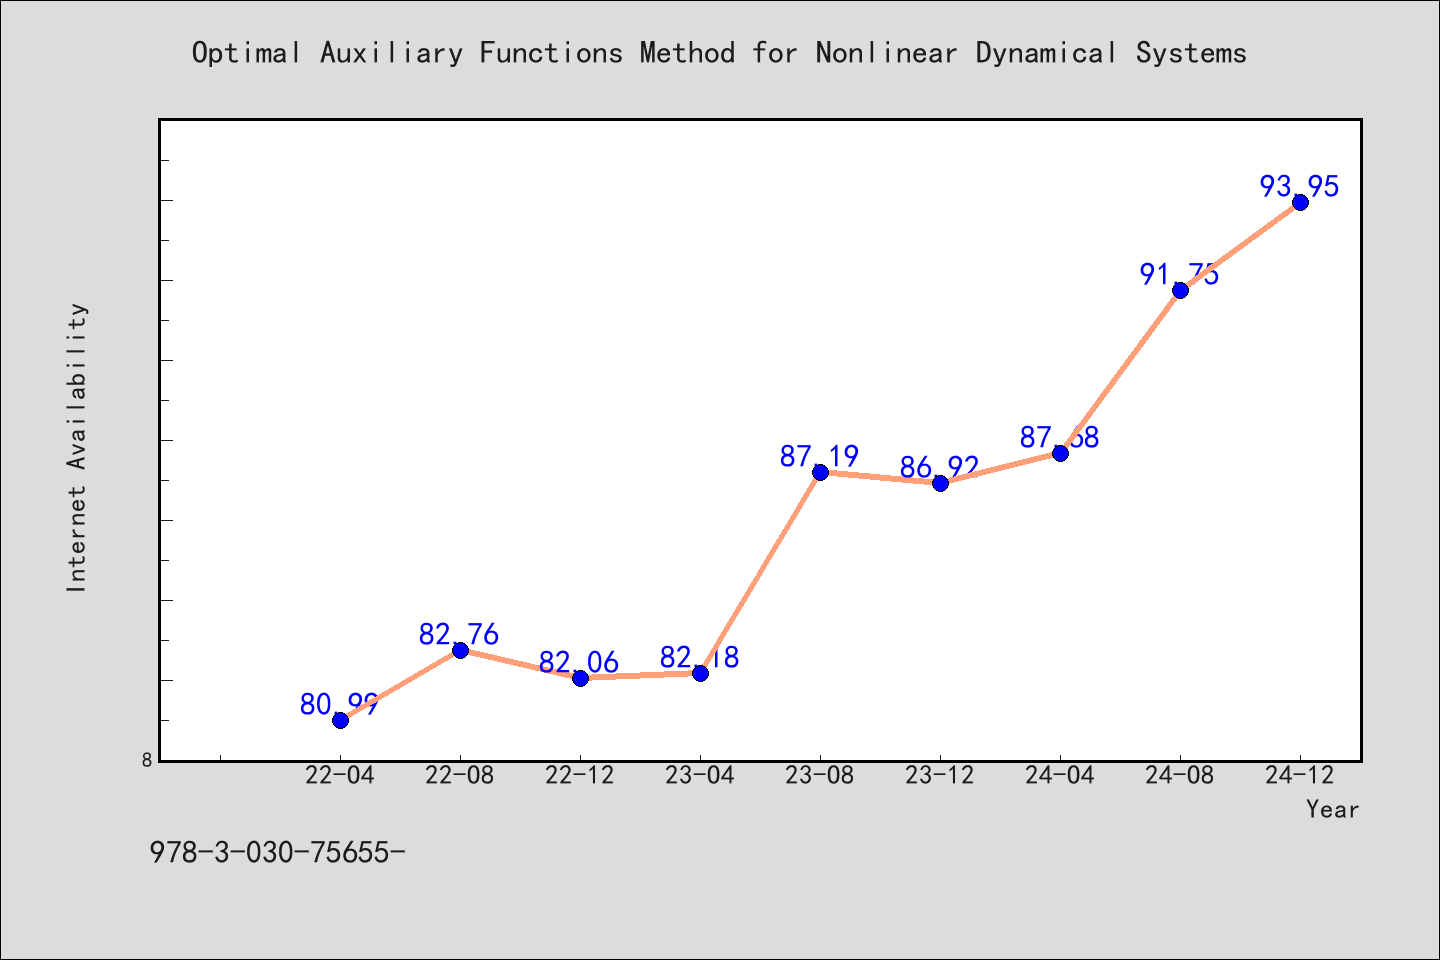The image size is (1440, 960).
Task: Click the data point labeled 82.76
Action: [460, 650]
